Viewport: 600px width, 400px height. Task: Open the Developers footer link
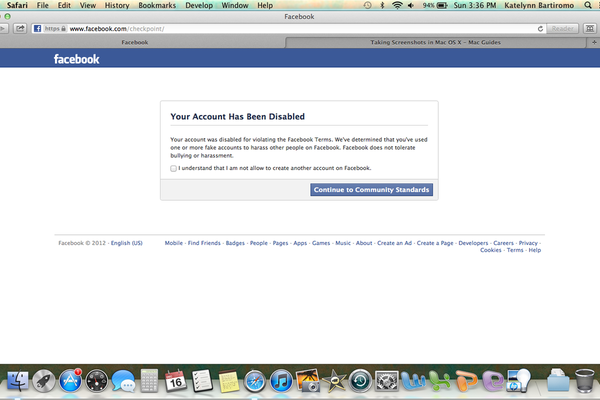(473, 243)
